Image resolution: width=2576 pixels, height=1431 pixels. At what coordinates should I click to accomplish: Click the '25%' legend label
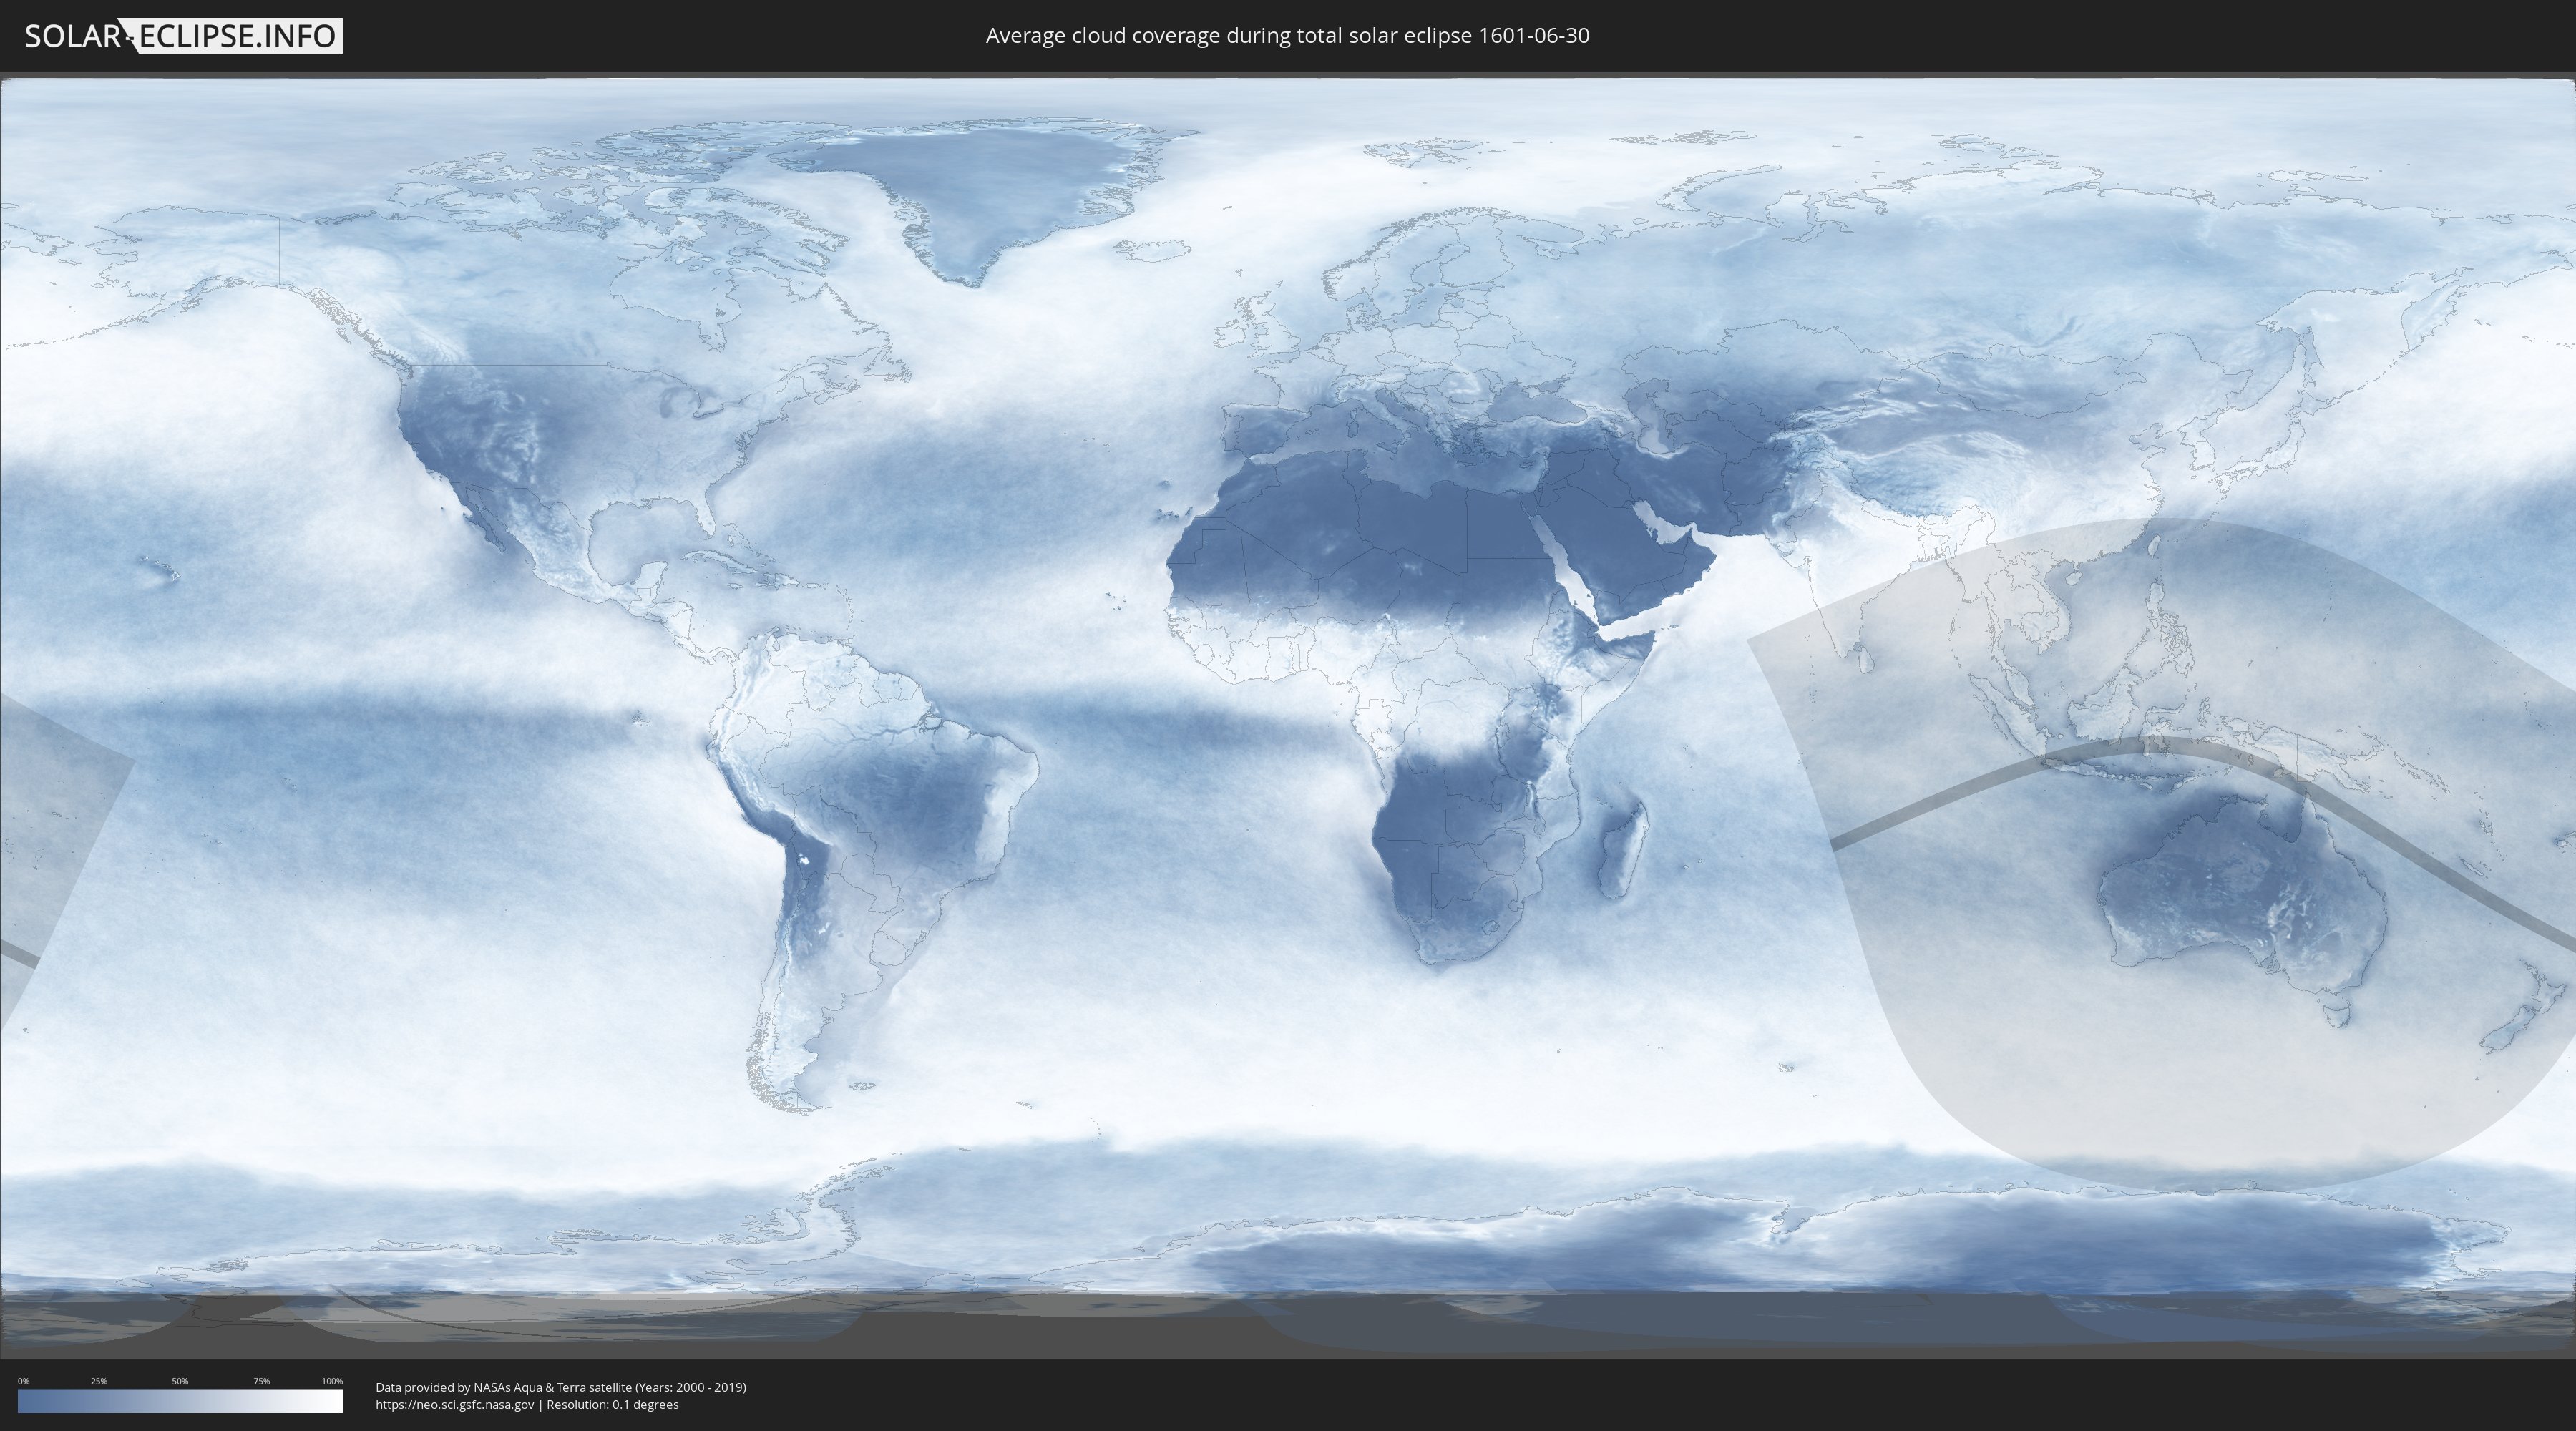[x=99, y=1381]
